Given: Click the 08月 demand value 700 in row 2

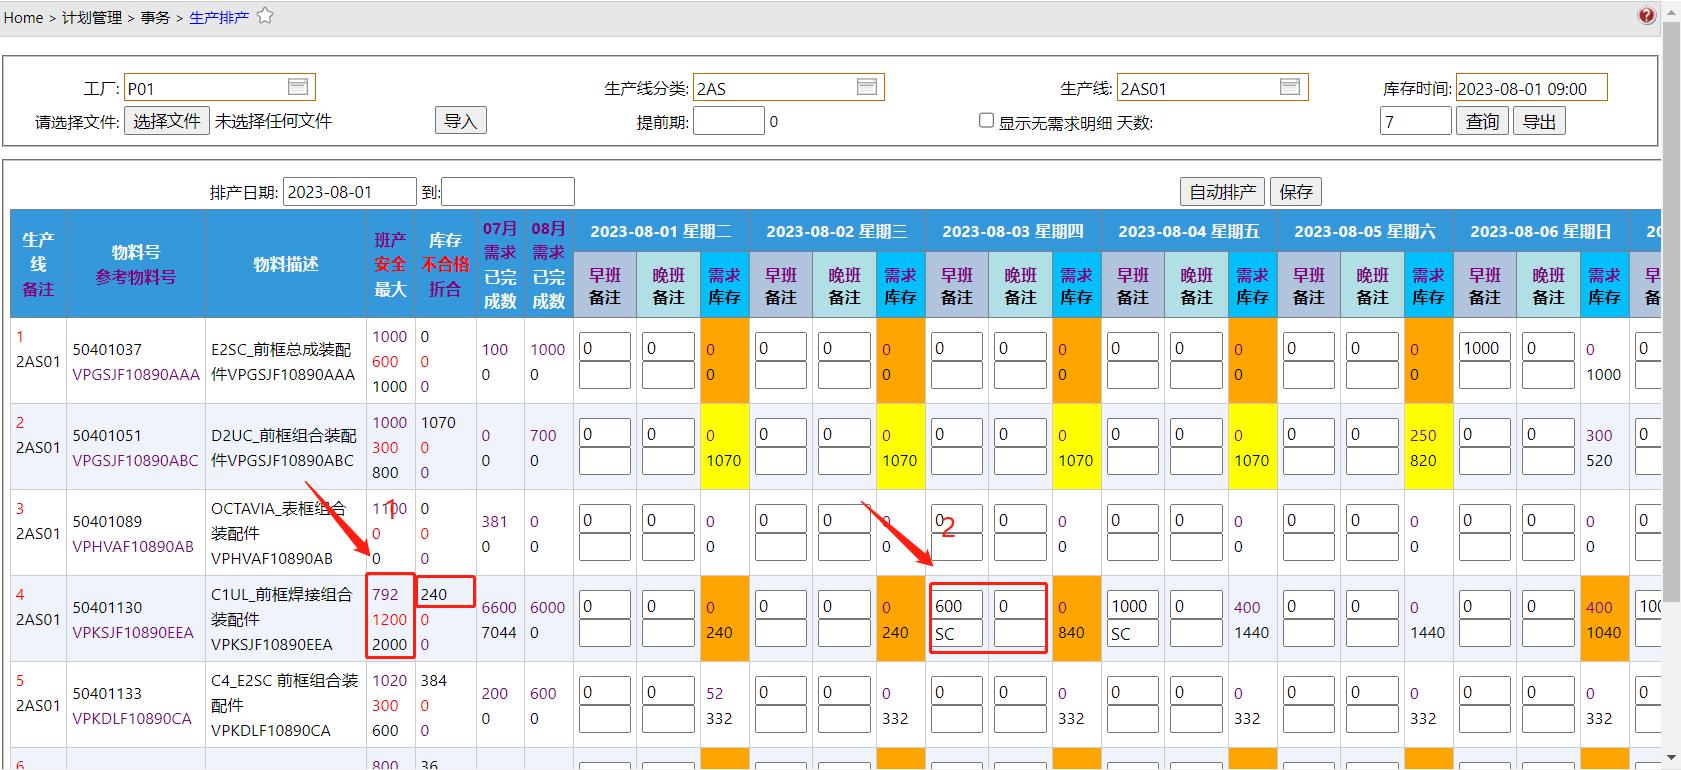Looking at the screenshot, I should click(x=543, y=435).
